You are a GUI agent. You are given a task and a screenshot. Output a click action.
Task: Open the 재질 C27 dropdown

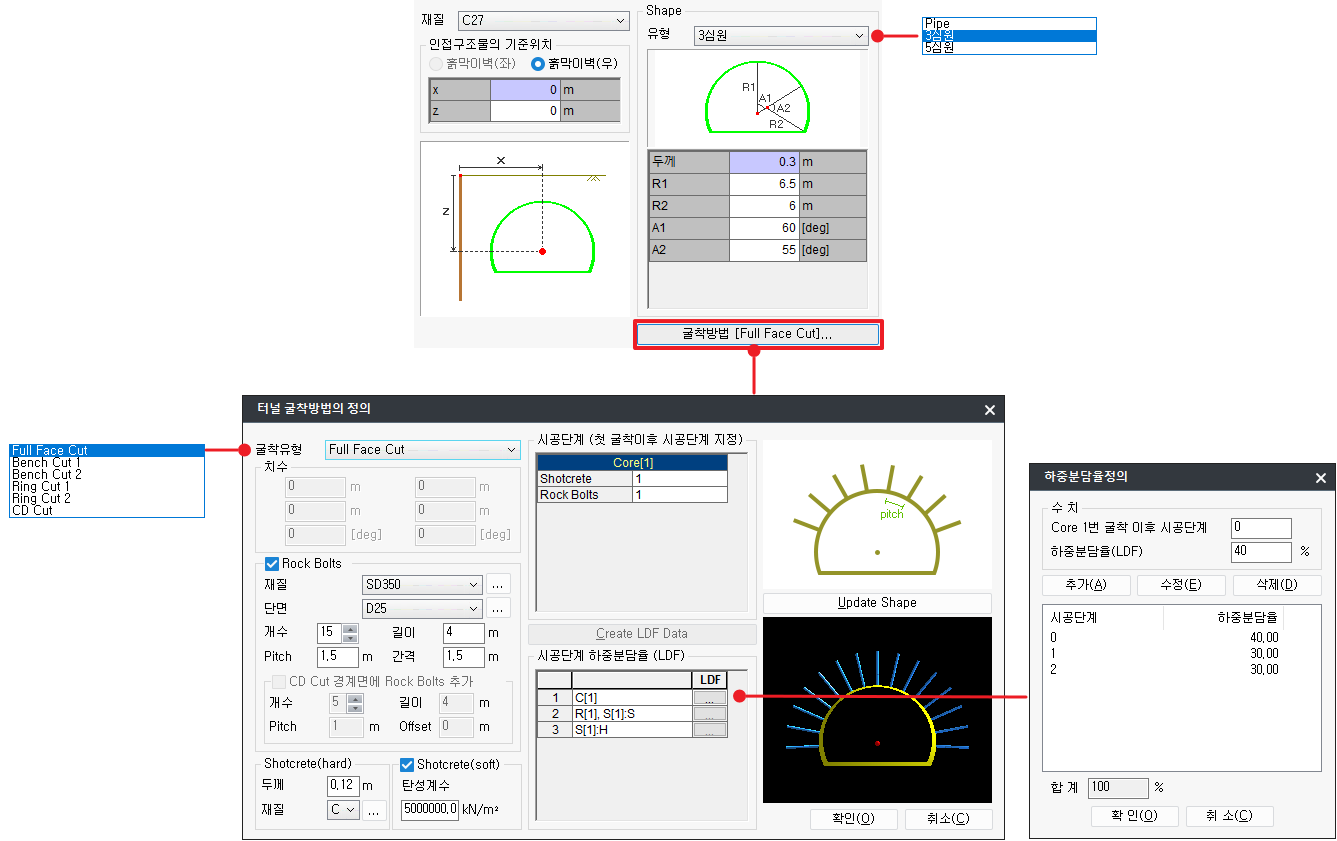point(542,20)
